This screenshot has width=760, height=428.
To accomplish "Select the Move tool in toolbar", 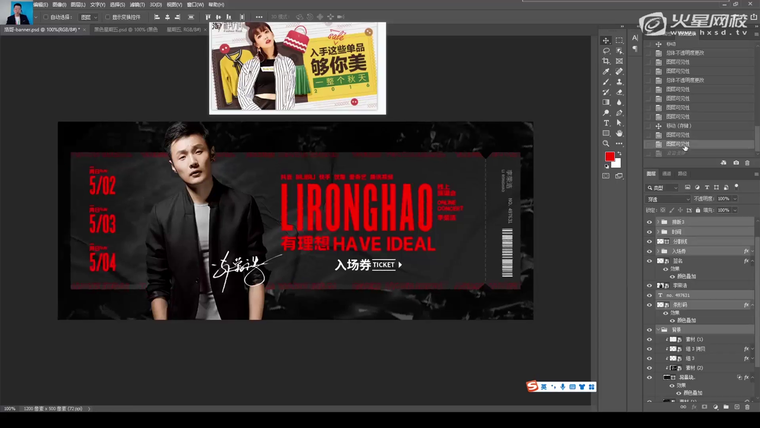I will click(x=606, y=40).
